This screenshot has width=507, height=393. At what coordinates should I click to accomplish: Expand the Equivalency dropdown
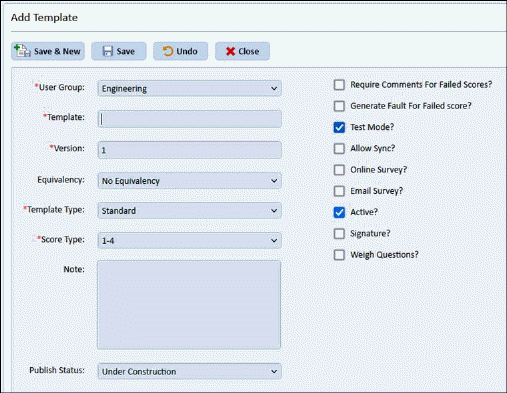click(189, 181)
